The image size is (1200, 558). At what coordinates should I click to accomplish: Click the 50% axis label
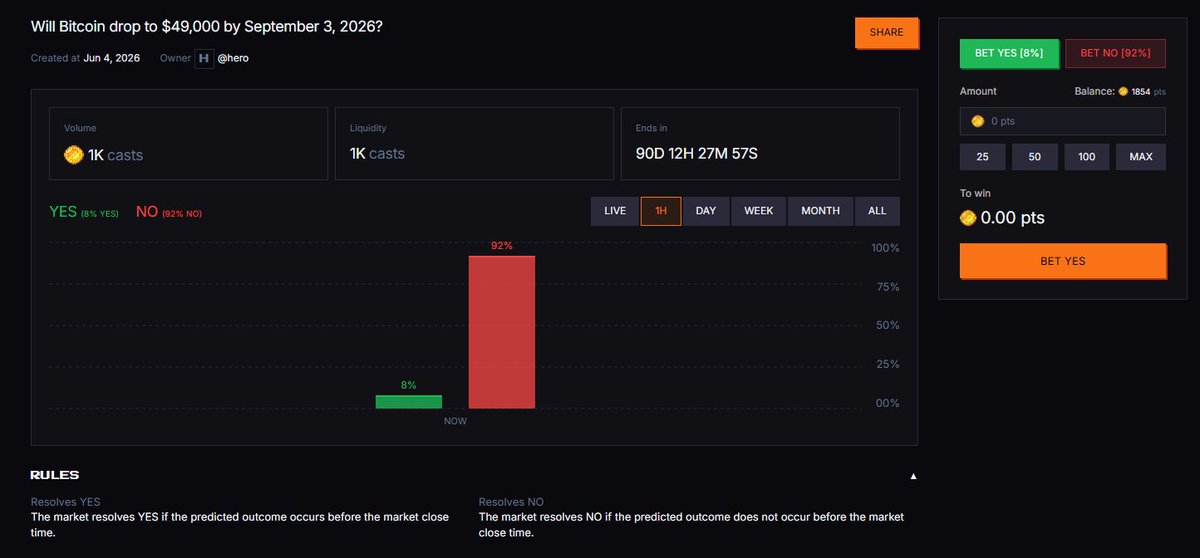(888, 326)
